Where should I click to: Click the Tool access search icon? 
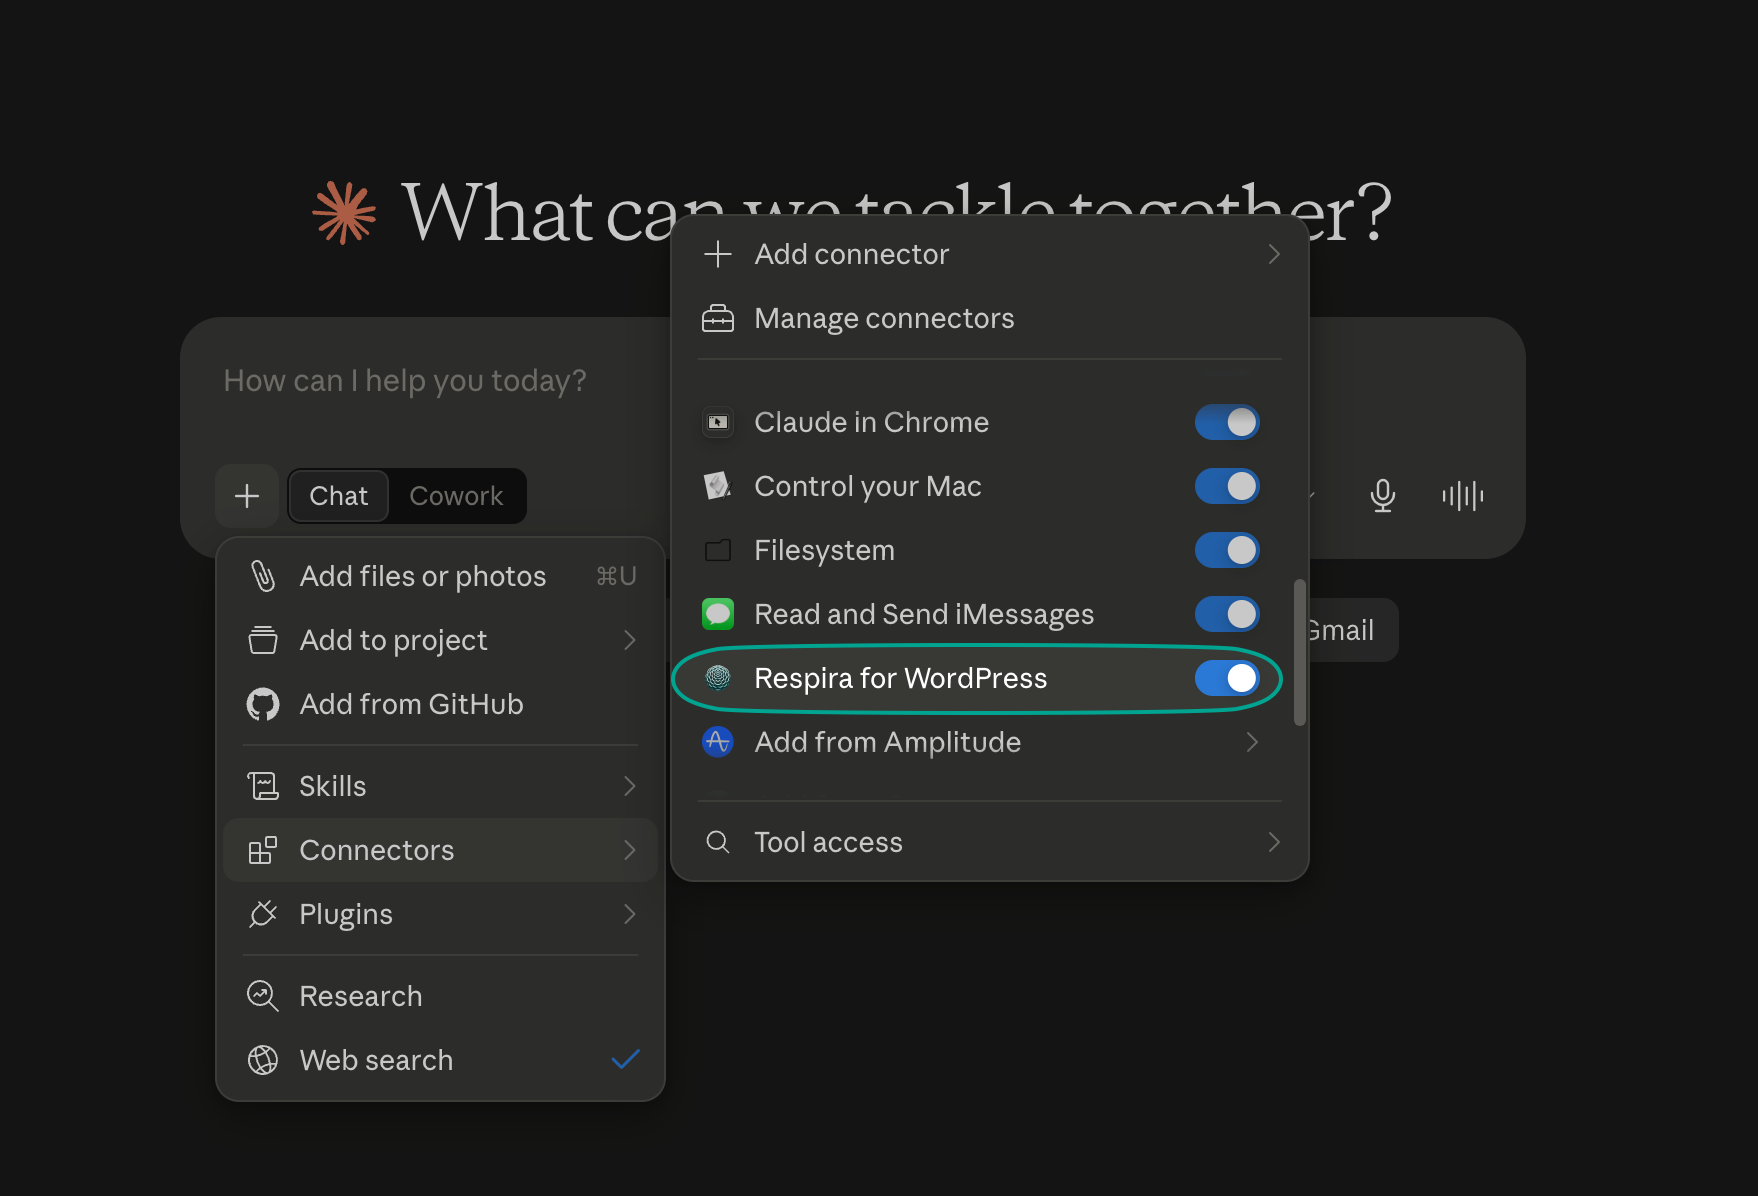point(718,842)
